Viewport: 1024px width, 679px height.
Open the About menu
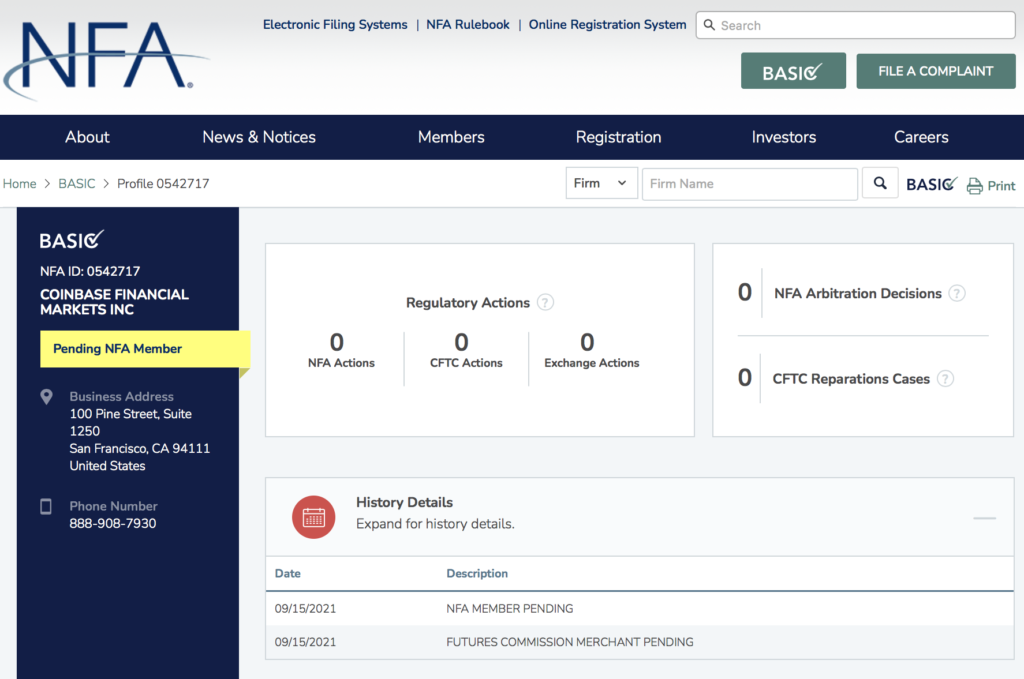click(88, 137)
